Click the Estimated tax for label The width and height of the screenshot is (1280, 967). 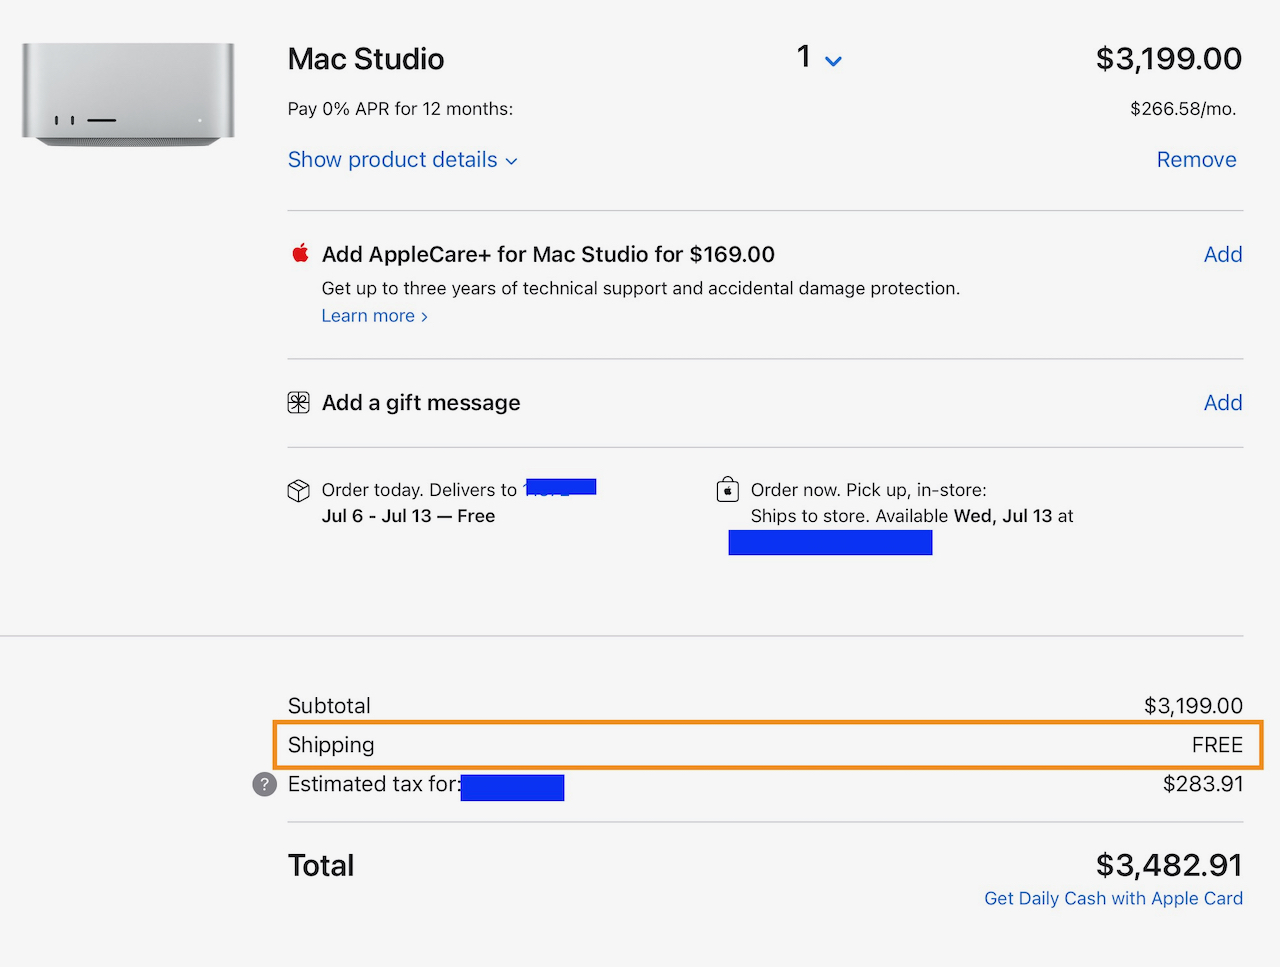[x=374, y=784]
